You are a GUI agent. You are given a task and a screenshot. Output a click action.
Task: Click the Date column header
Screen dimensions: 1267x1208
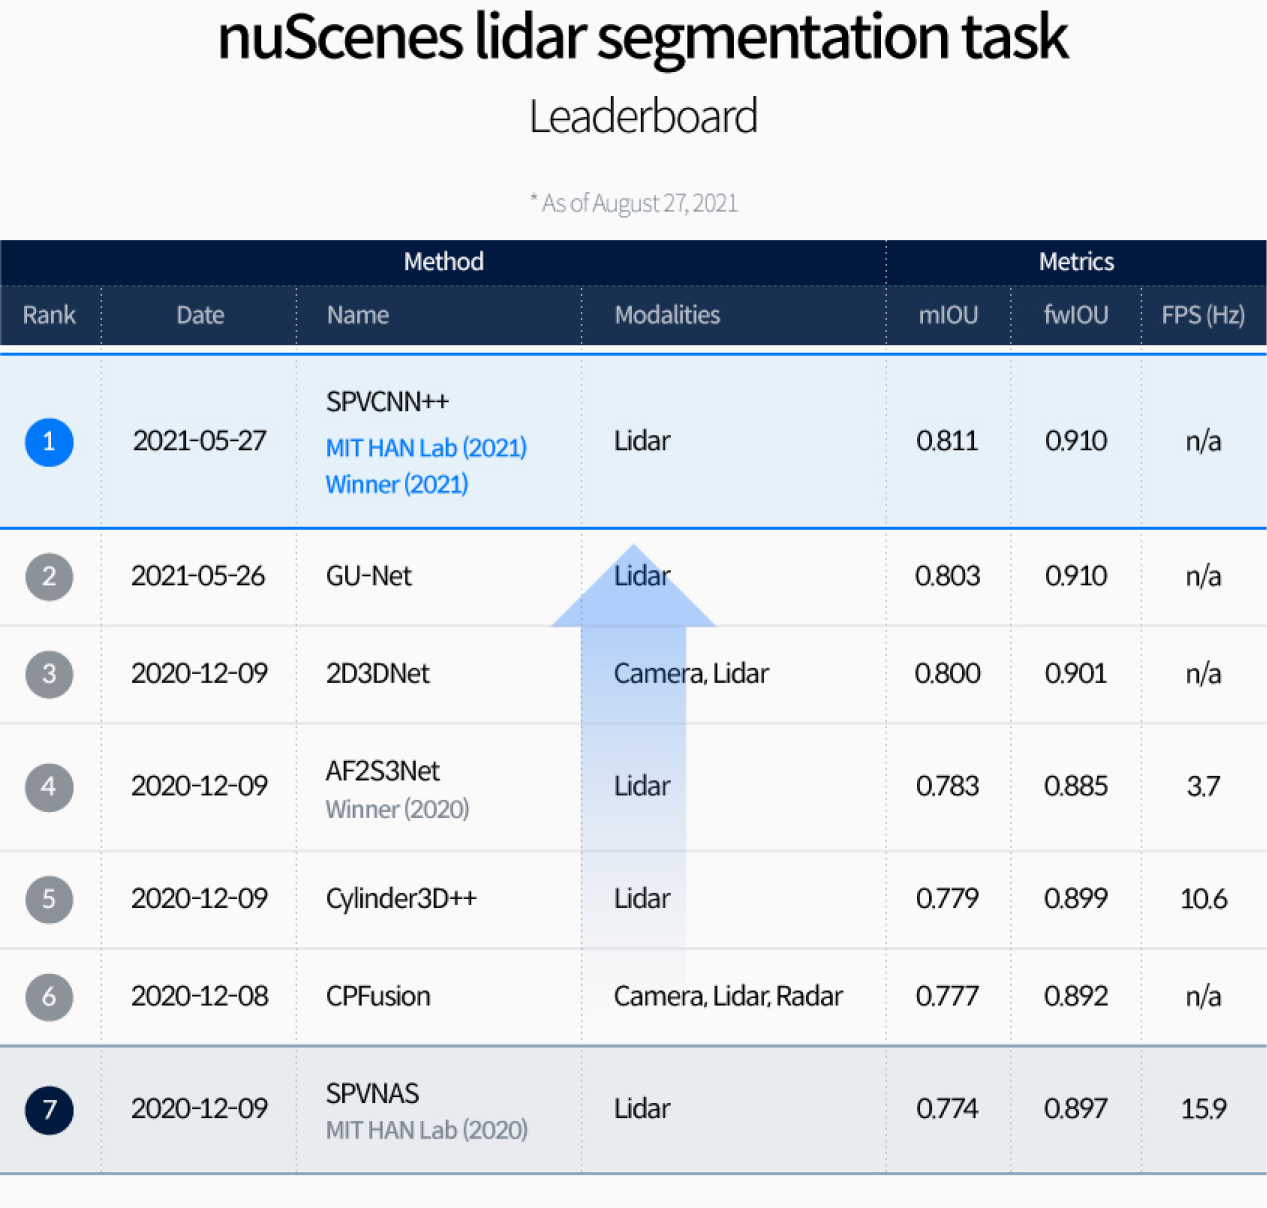pyautogui.click(x=200, y=315)
